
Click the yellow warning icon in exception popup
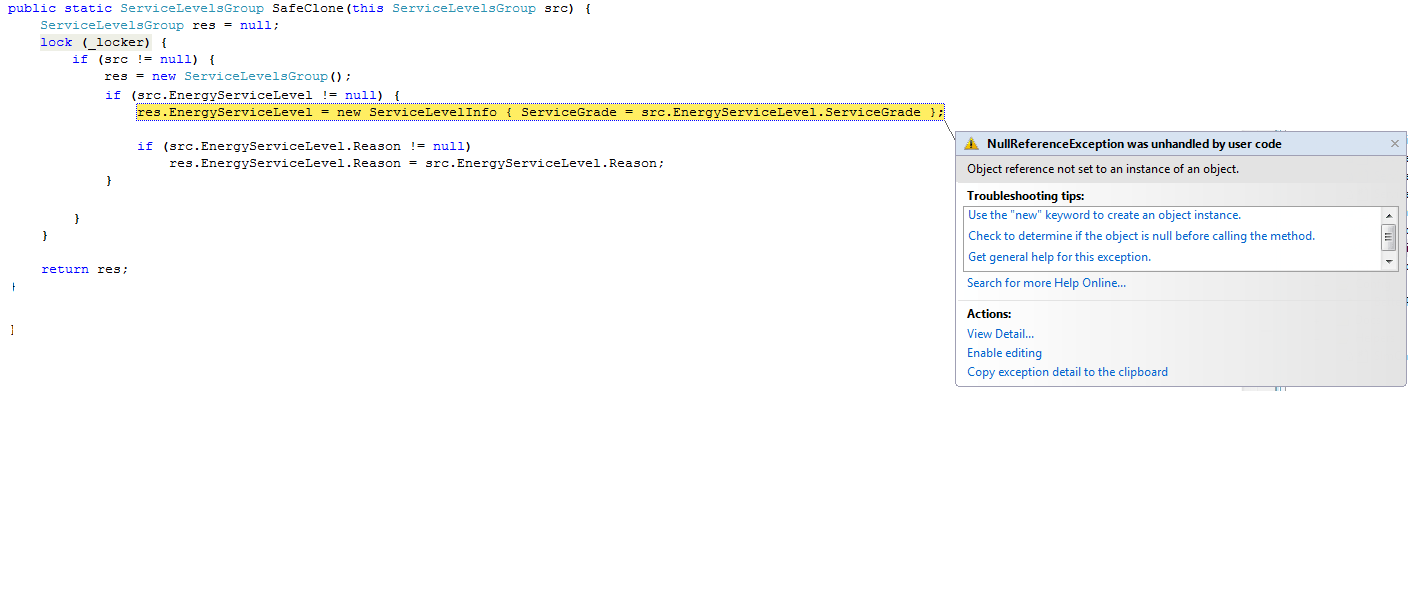972,144
